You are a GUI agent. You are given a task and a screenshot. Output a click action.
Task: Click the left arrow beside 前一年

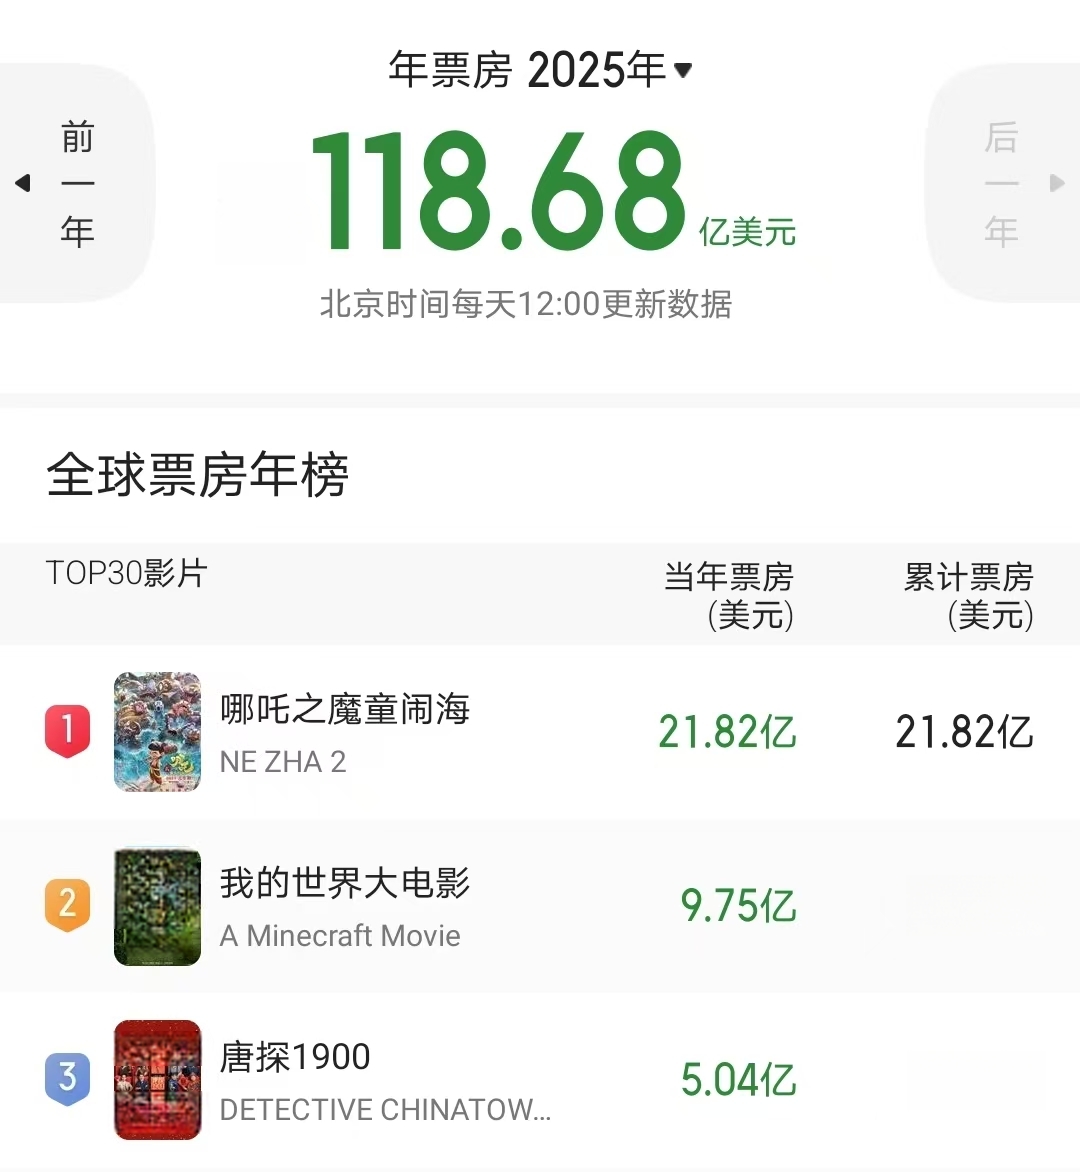click(23, 183)
